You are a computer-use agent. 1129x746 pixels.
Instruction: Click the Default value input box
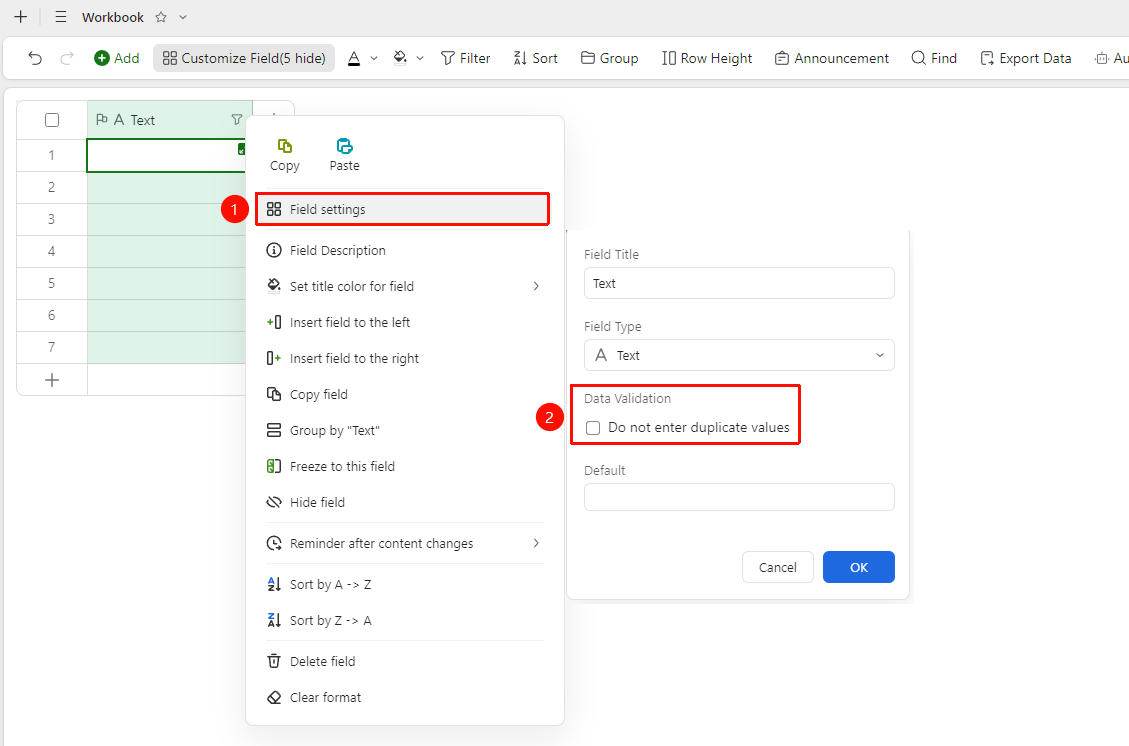[x=739, y=497]
